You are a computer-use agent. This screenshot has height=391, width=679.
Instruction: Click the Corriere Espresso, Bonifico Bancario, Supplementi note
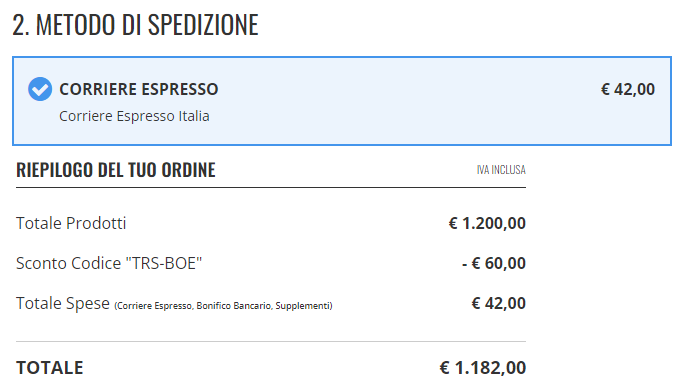click(x=223, y=306)
